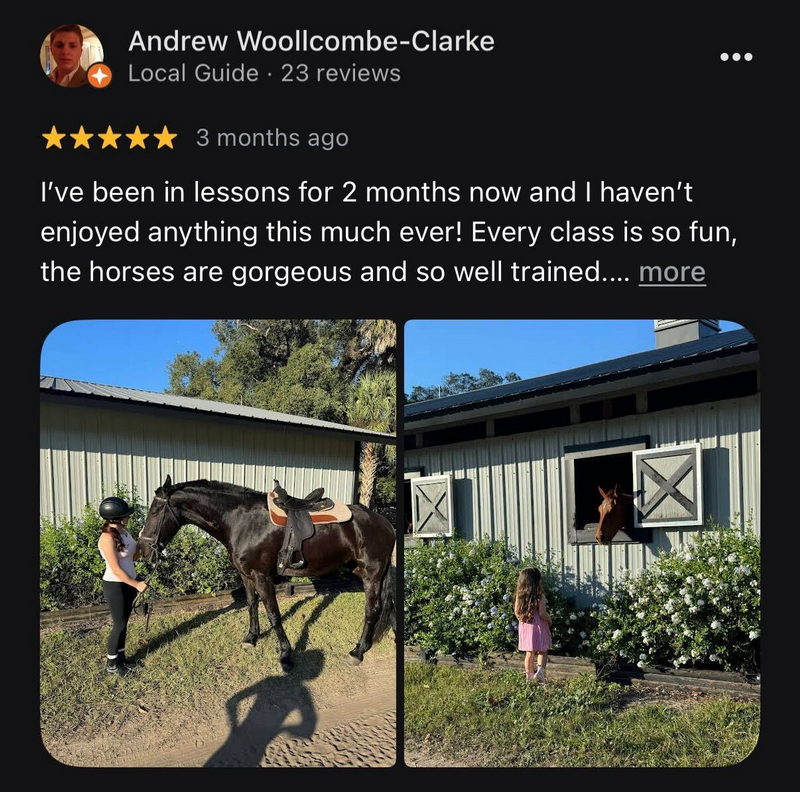Click the middle star of the rating
800x792 pixels.
109,138
